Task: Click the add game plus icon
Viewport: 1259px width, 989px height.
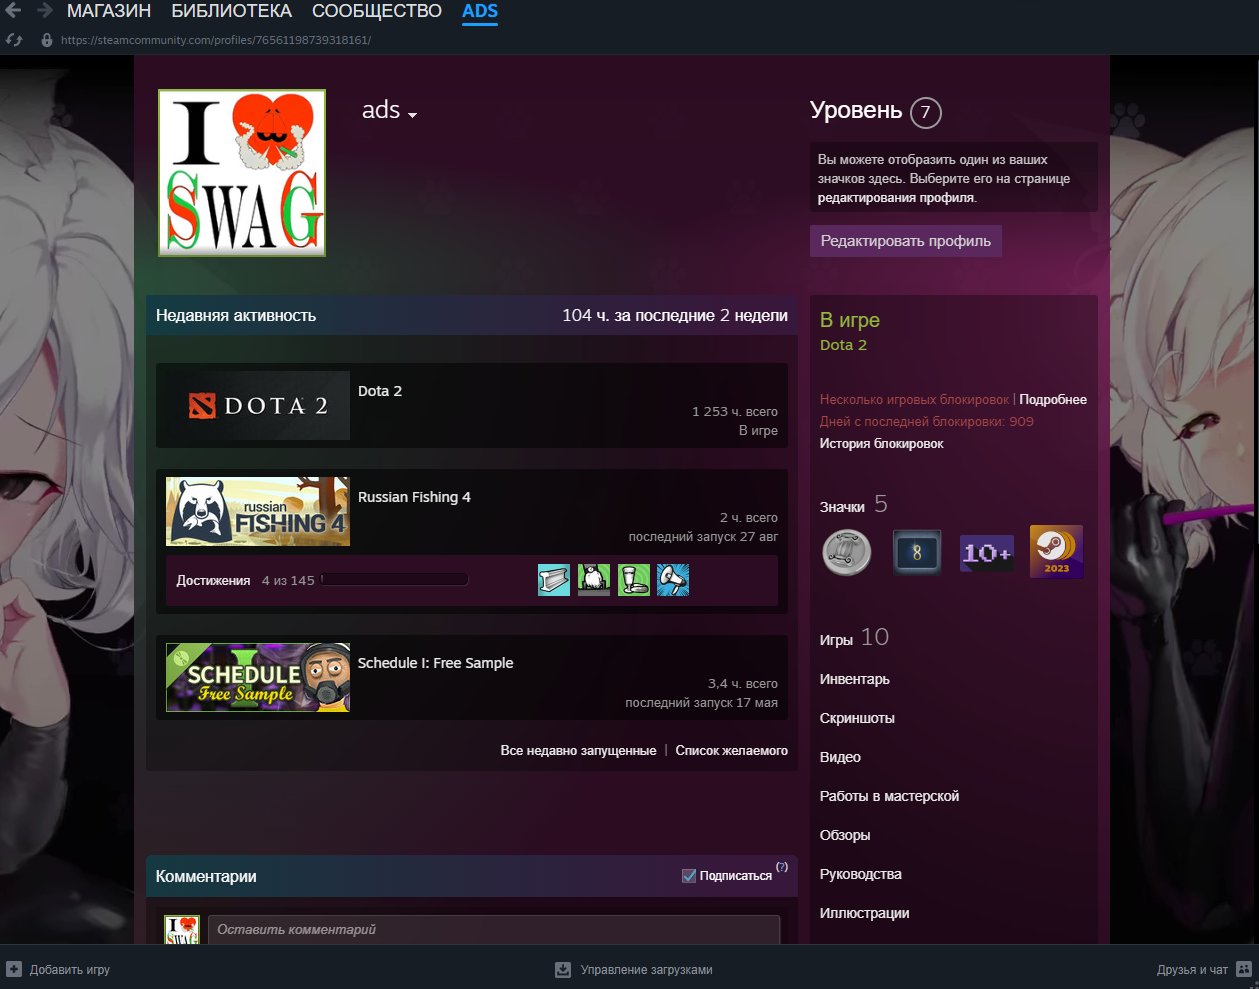Action: pyautogui.click(x=14, y=969)
